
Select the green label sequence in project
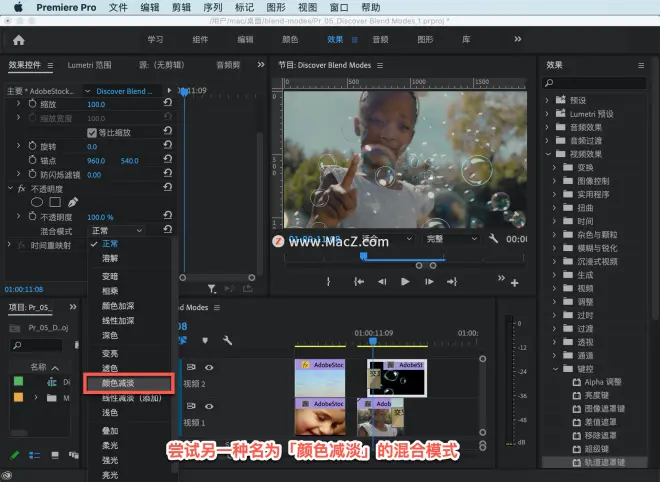[19, 381]
